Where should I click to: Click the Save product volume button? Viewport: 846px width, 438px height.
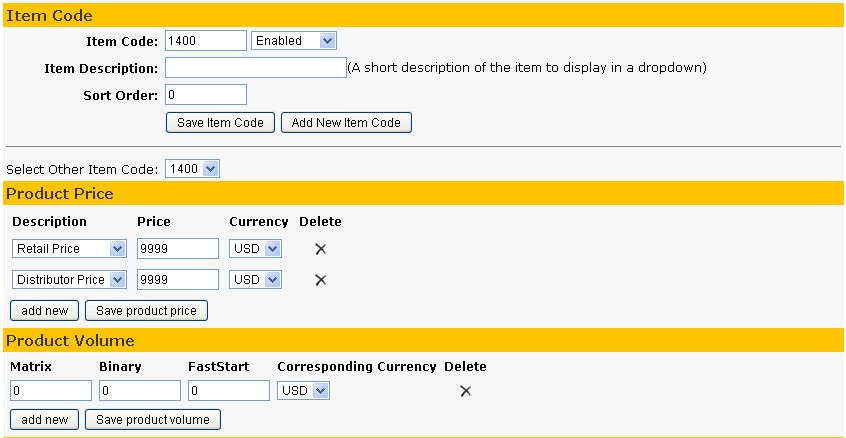(153, 420)
